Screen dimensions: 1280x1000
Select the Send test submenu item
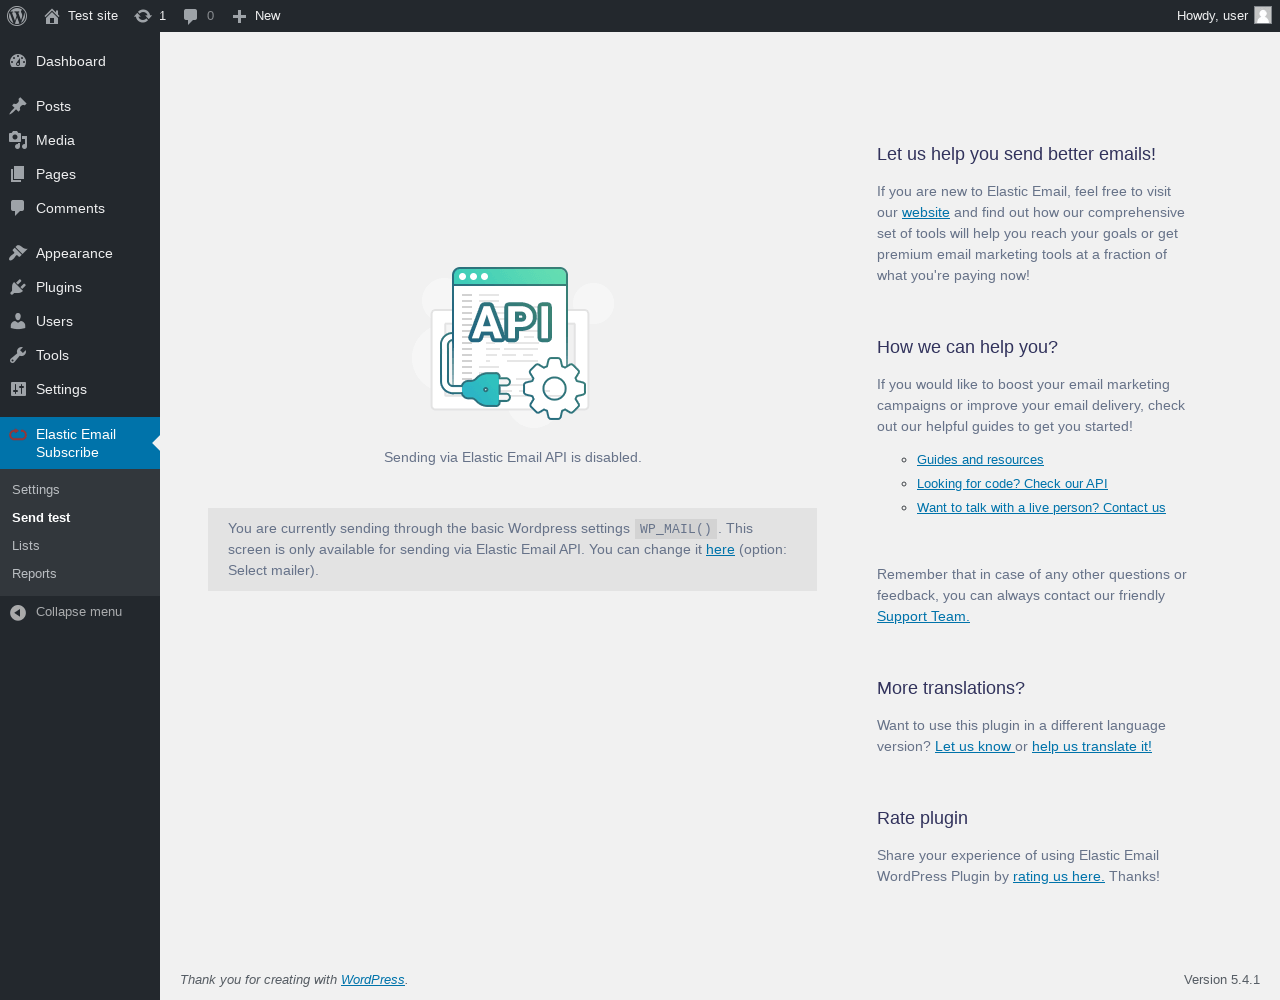pyautogui.click(x=41, y=517)
